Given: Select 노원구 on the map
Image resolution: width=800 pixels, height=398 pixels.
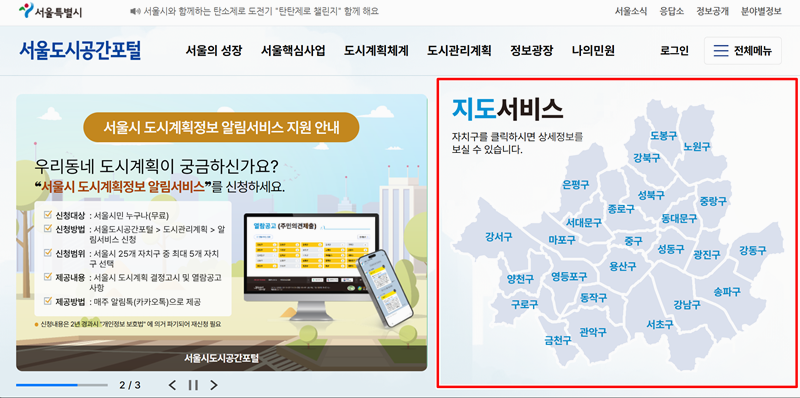Looking at the screenshot, I should 697,147.
